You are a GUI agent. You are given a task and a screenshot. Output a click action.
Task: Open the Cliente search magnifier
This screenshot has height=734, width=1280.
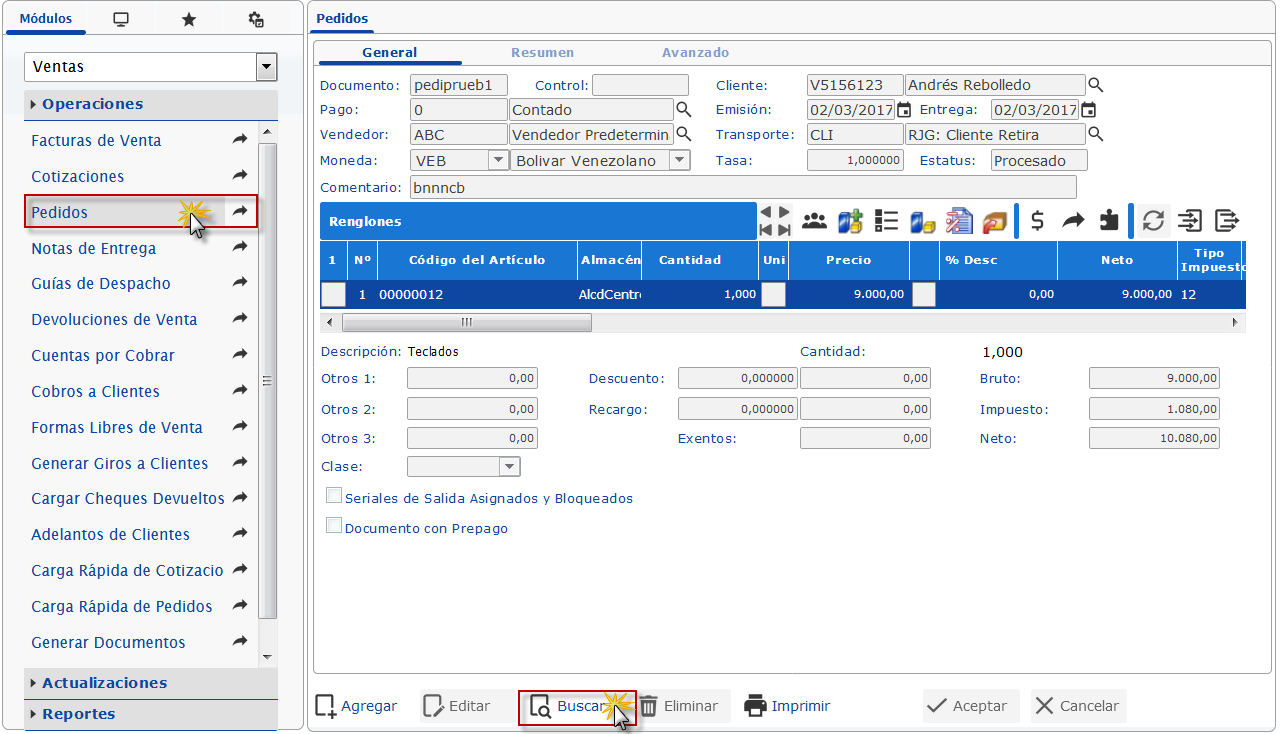(x=1096, y=85)
